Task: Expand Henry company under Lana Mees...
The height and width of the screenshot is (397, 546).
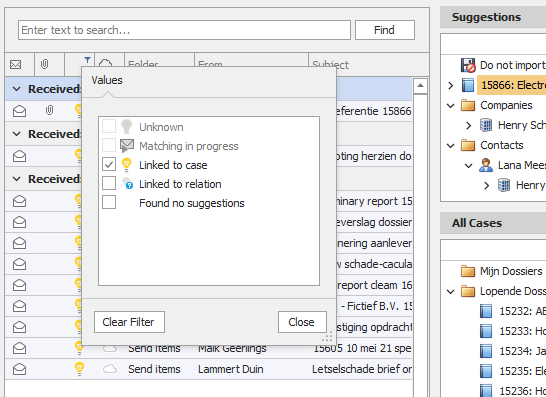Action: [x=487, y=186]
